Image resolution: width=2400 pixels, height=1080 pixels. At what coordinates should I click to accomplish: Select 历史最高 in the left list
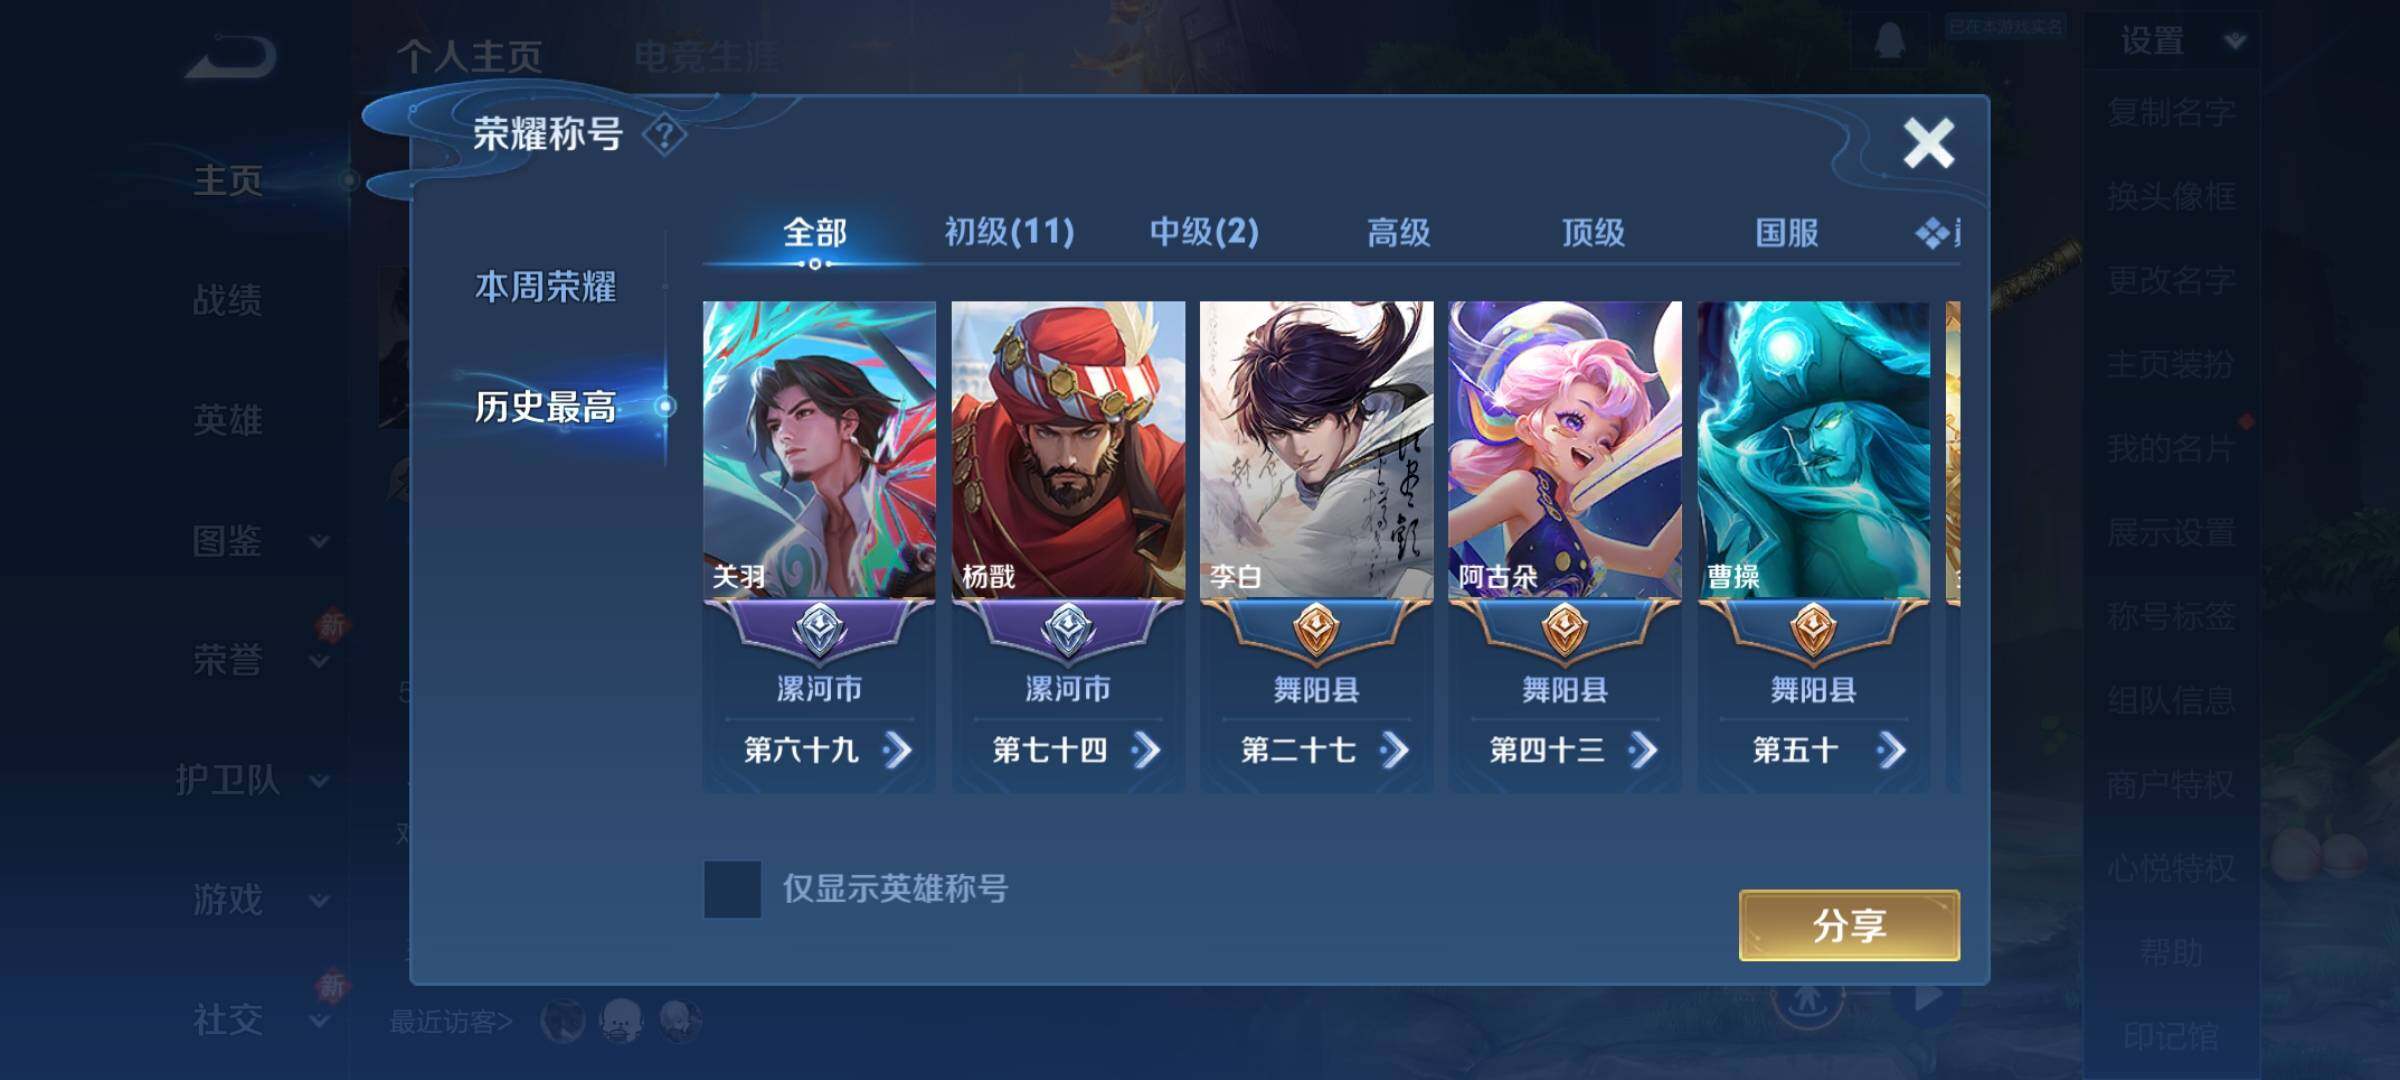click(545, 407)
